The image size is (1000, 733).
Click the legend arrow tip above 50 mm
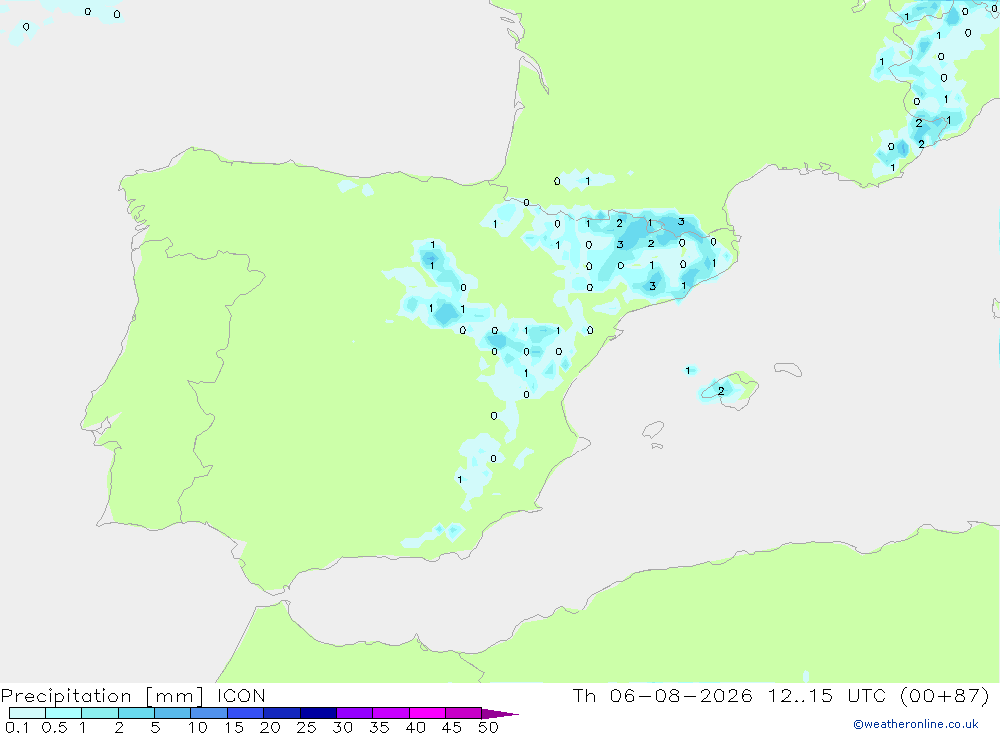tap(500, 714)
